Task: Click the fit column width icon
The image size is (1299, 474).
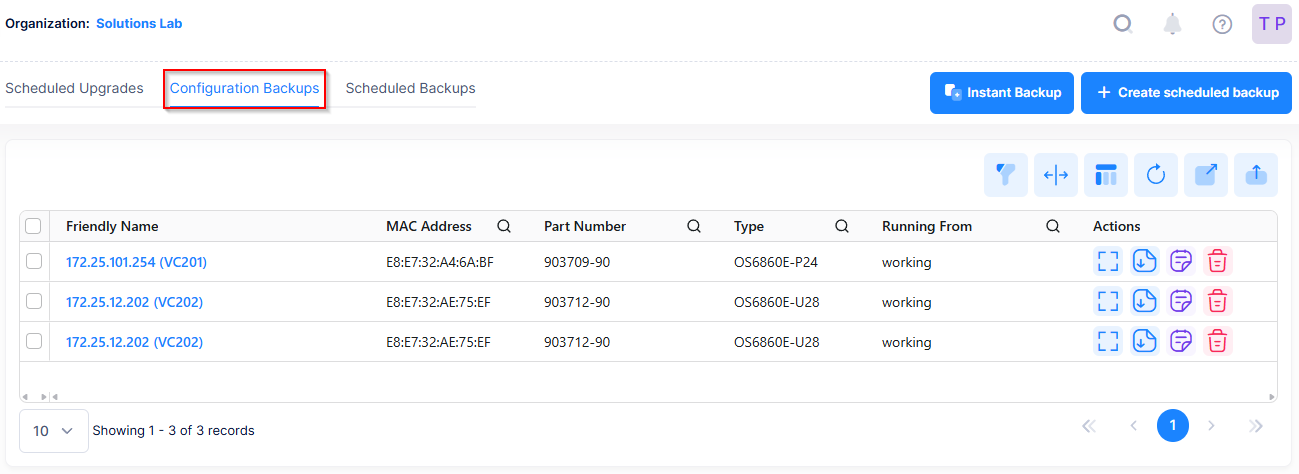Action: (1056, 175)
